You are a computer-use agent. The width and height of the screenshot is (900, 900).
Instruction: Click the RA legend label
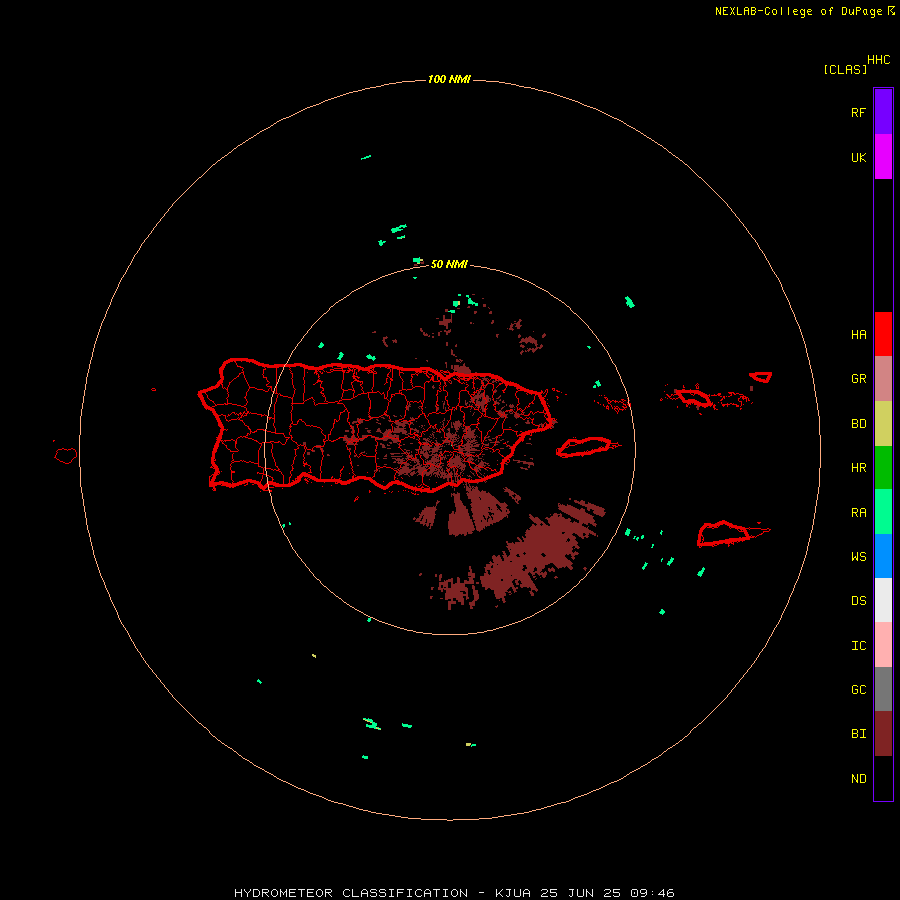858,512
